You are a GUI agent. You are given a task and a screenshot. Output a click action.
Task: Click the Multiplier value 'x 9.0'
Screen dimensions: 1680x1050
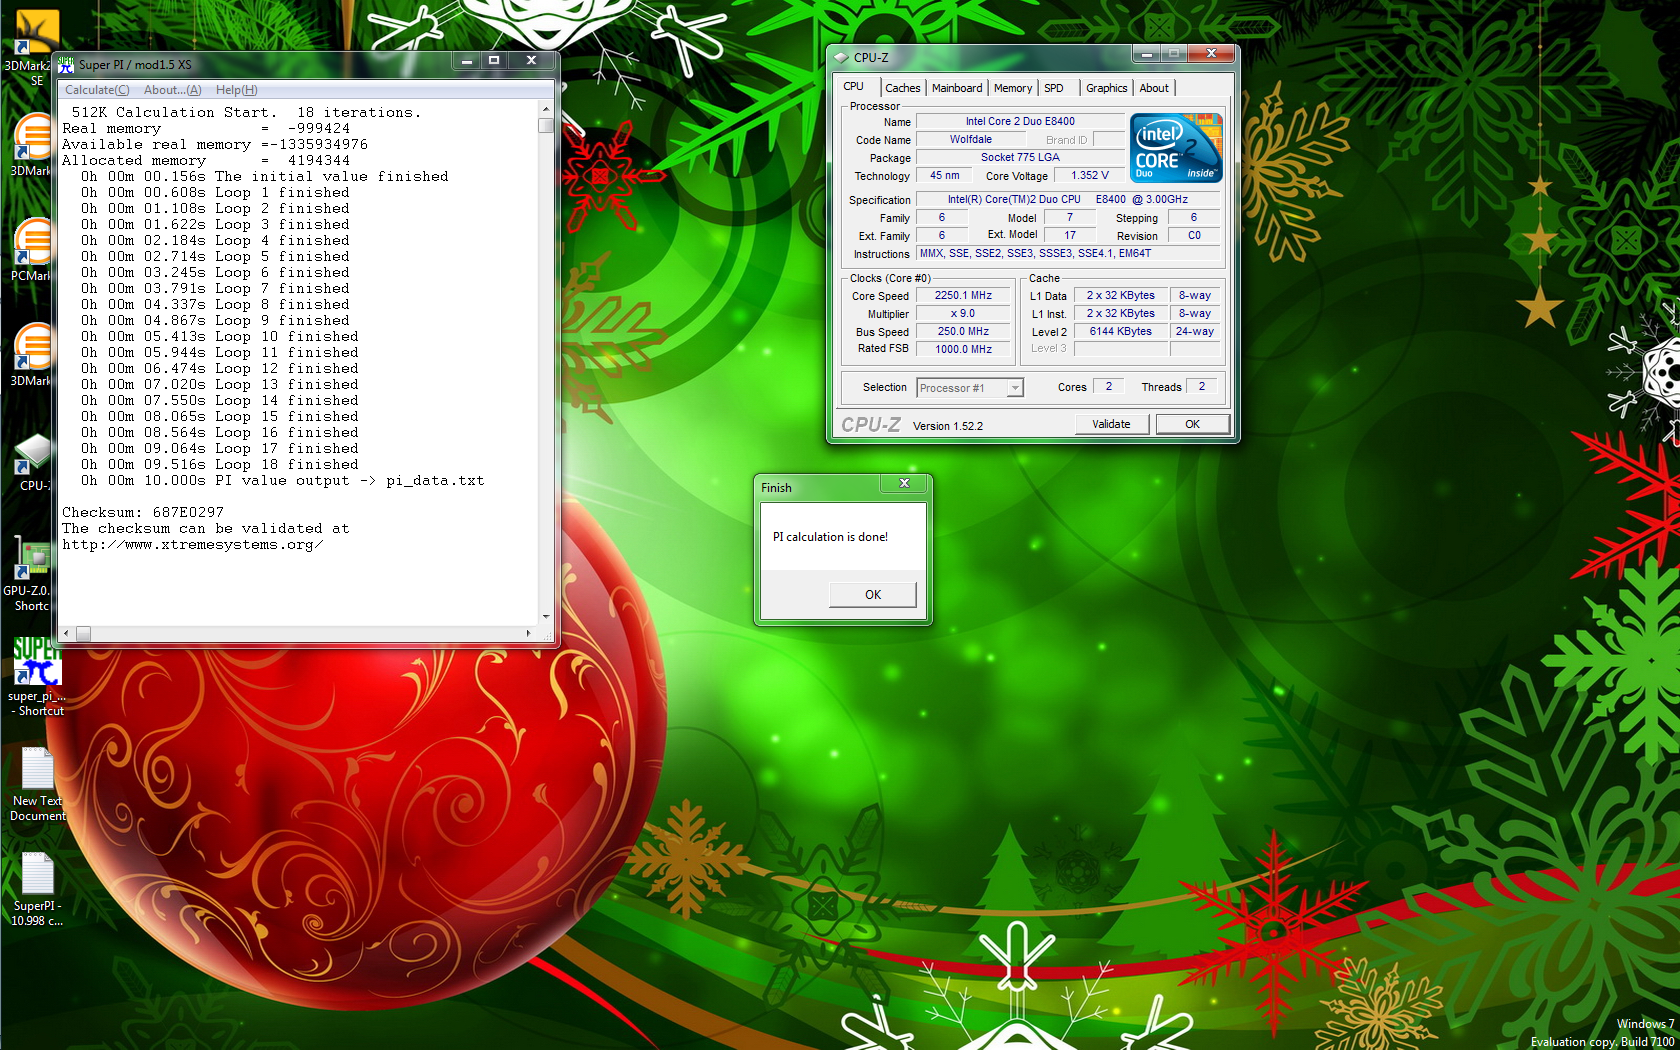[963, 314]
